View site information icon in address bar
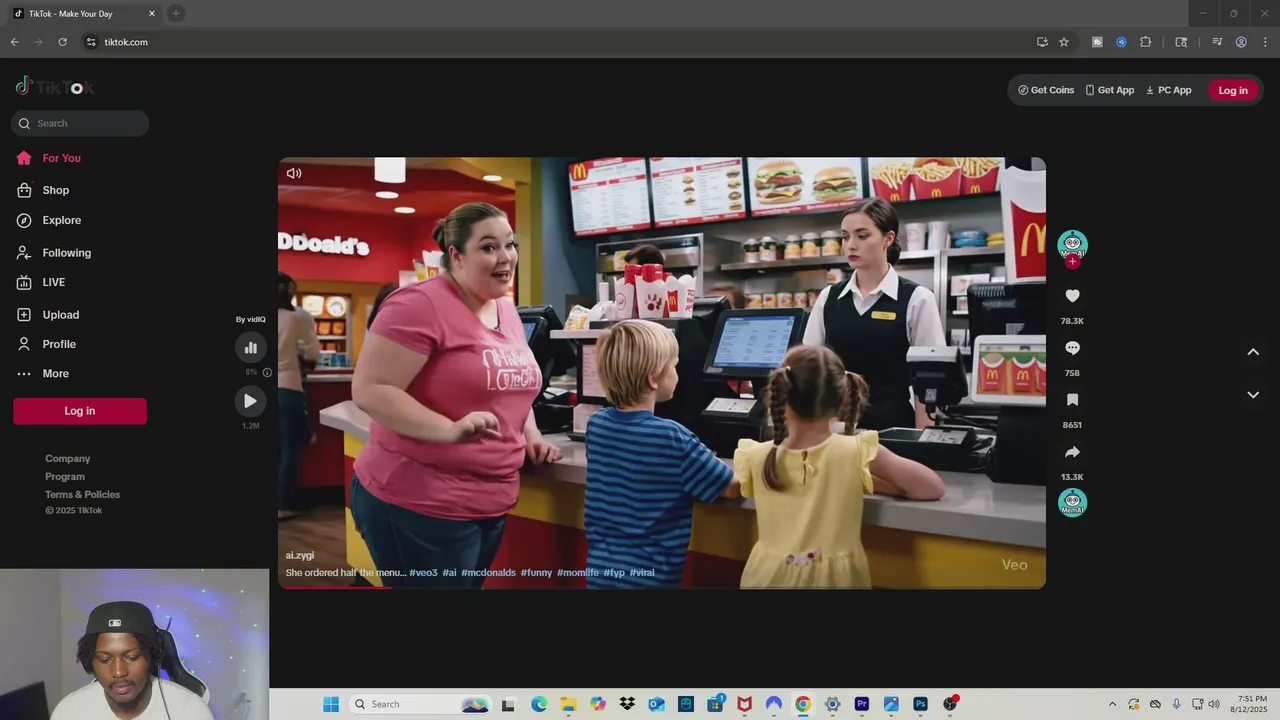 pyautogui.click(x=91, y=42)
